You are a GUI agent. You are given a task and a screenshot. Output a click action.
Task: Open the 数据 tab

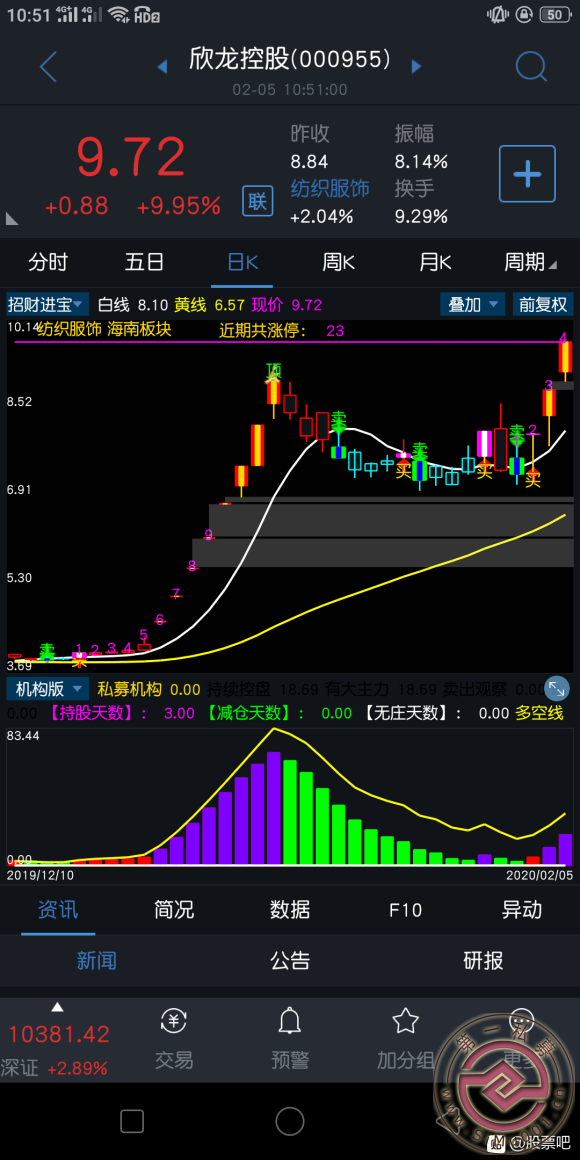point(290,909)
